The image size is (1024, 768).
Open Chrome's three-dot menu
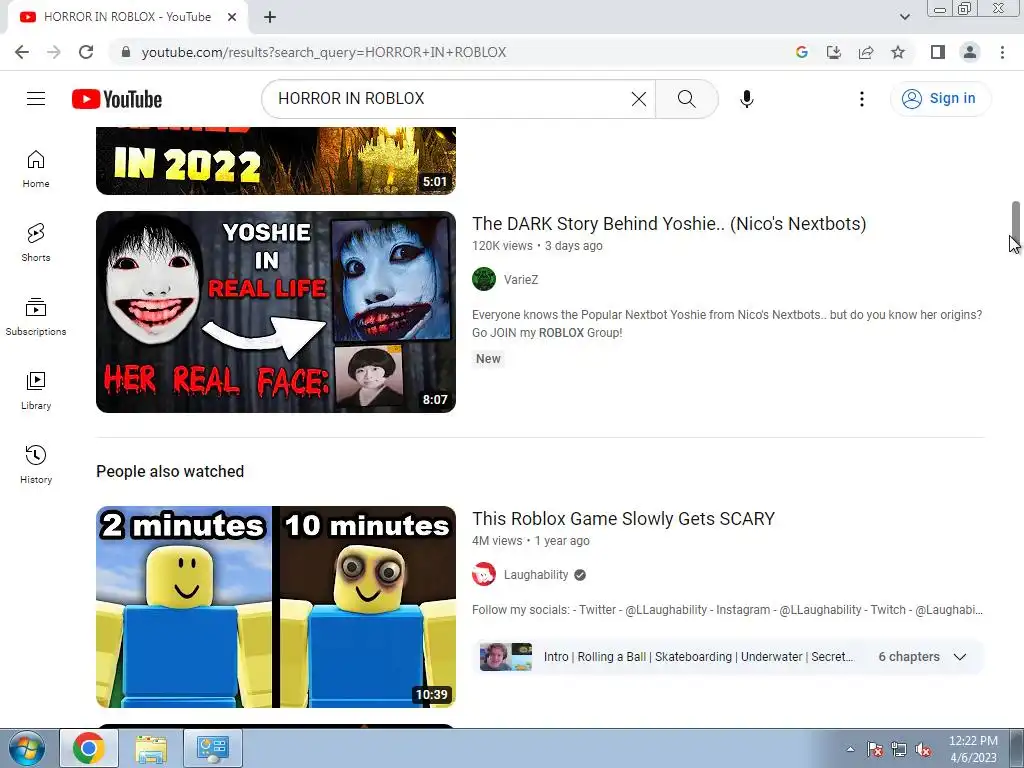[1002, 52]
